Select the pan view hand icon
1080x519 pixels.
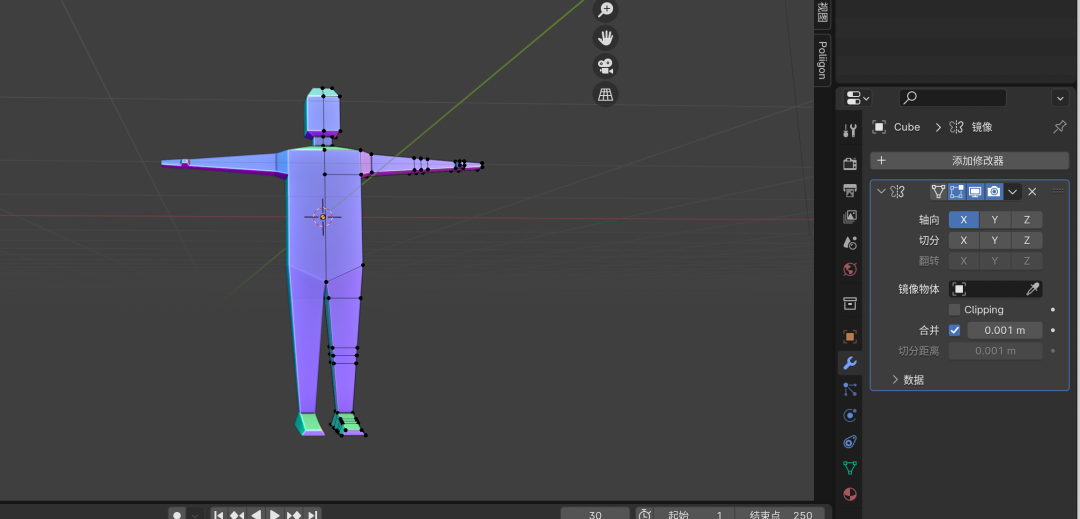click(605, 38)
